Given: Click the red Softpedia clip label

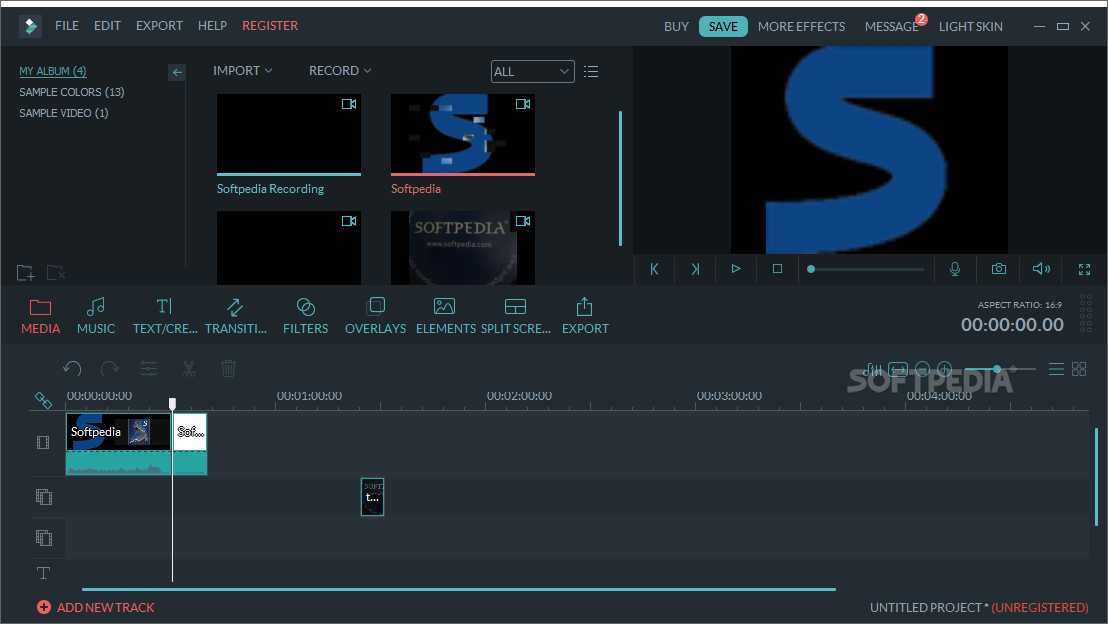Looking at the screenshot, I should coord(416,189).
